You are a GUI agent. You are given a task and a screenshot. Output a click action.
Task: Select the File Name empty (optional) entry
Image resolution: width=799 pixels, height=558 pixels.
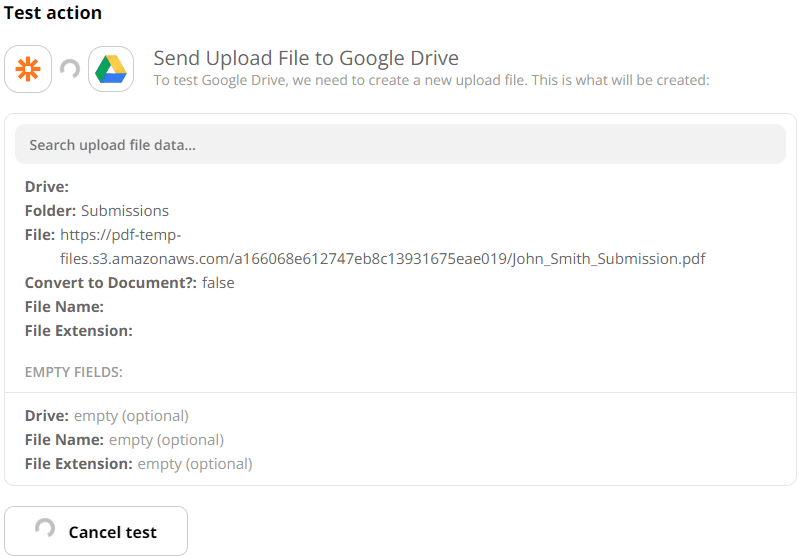pos(124,440)
